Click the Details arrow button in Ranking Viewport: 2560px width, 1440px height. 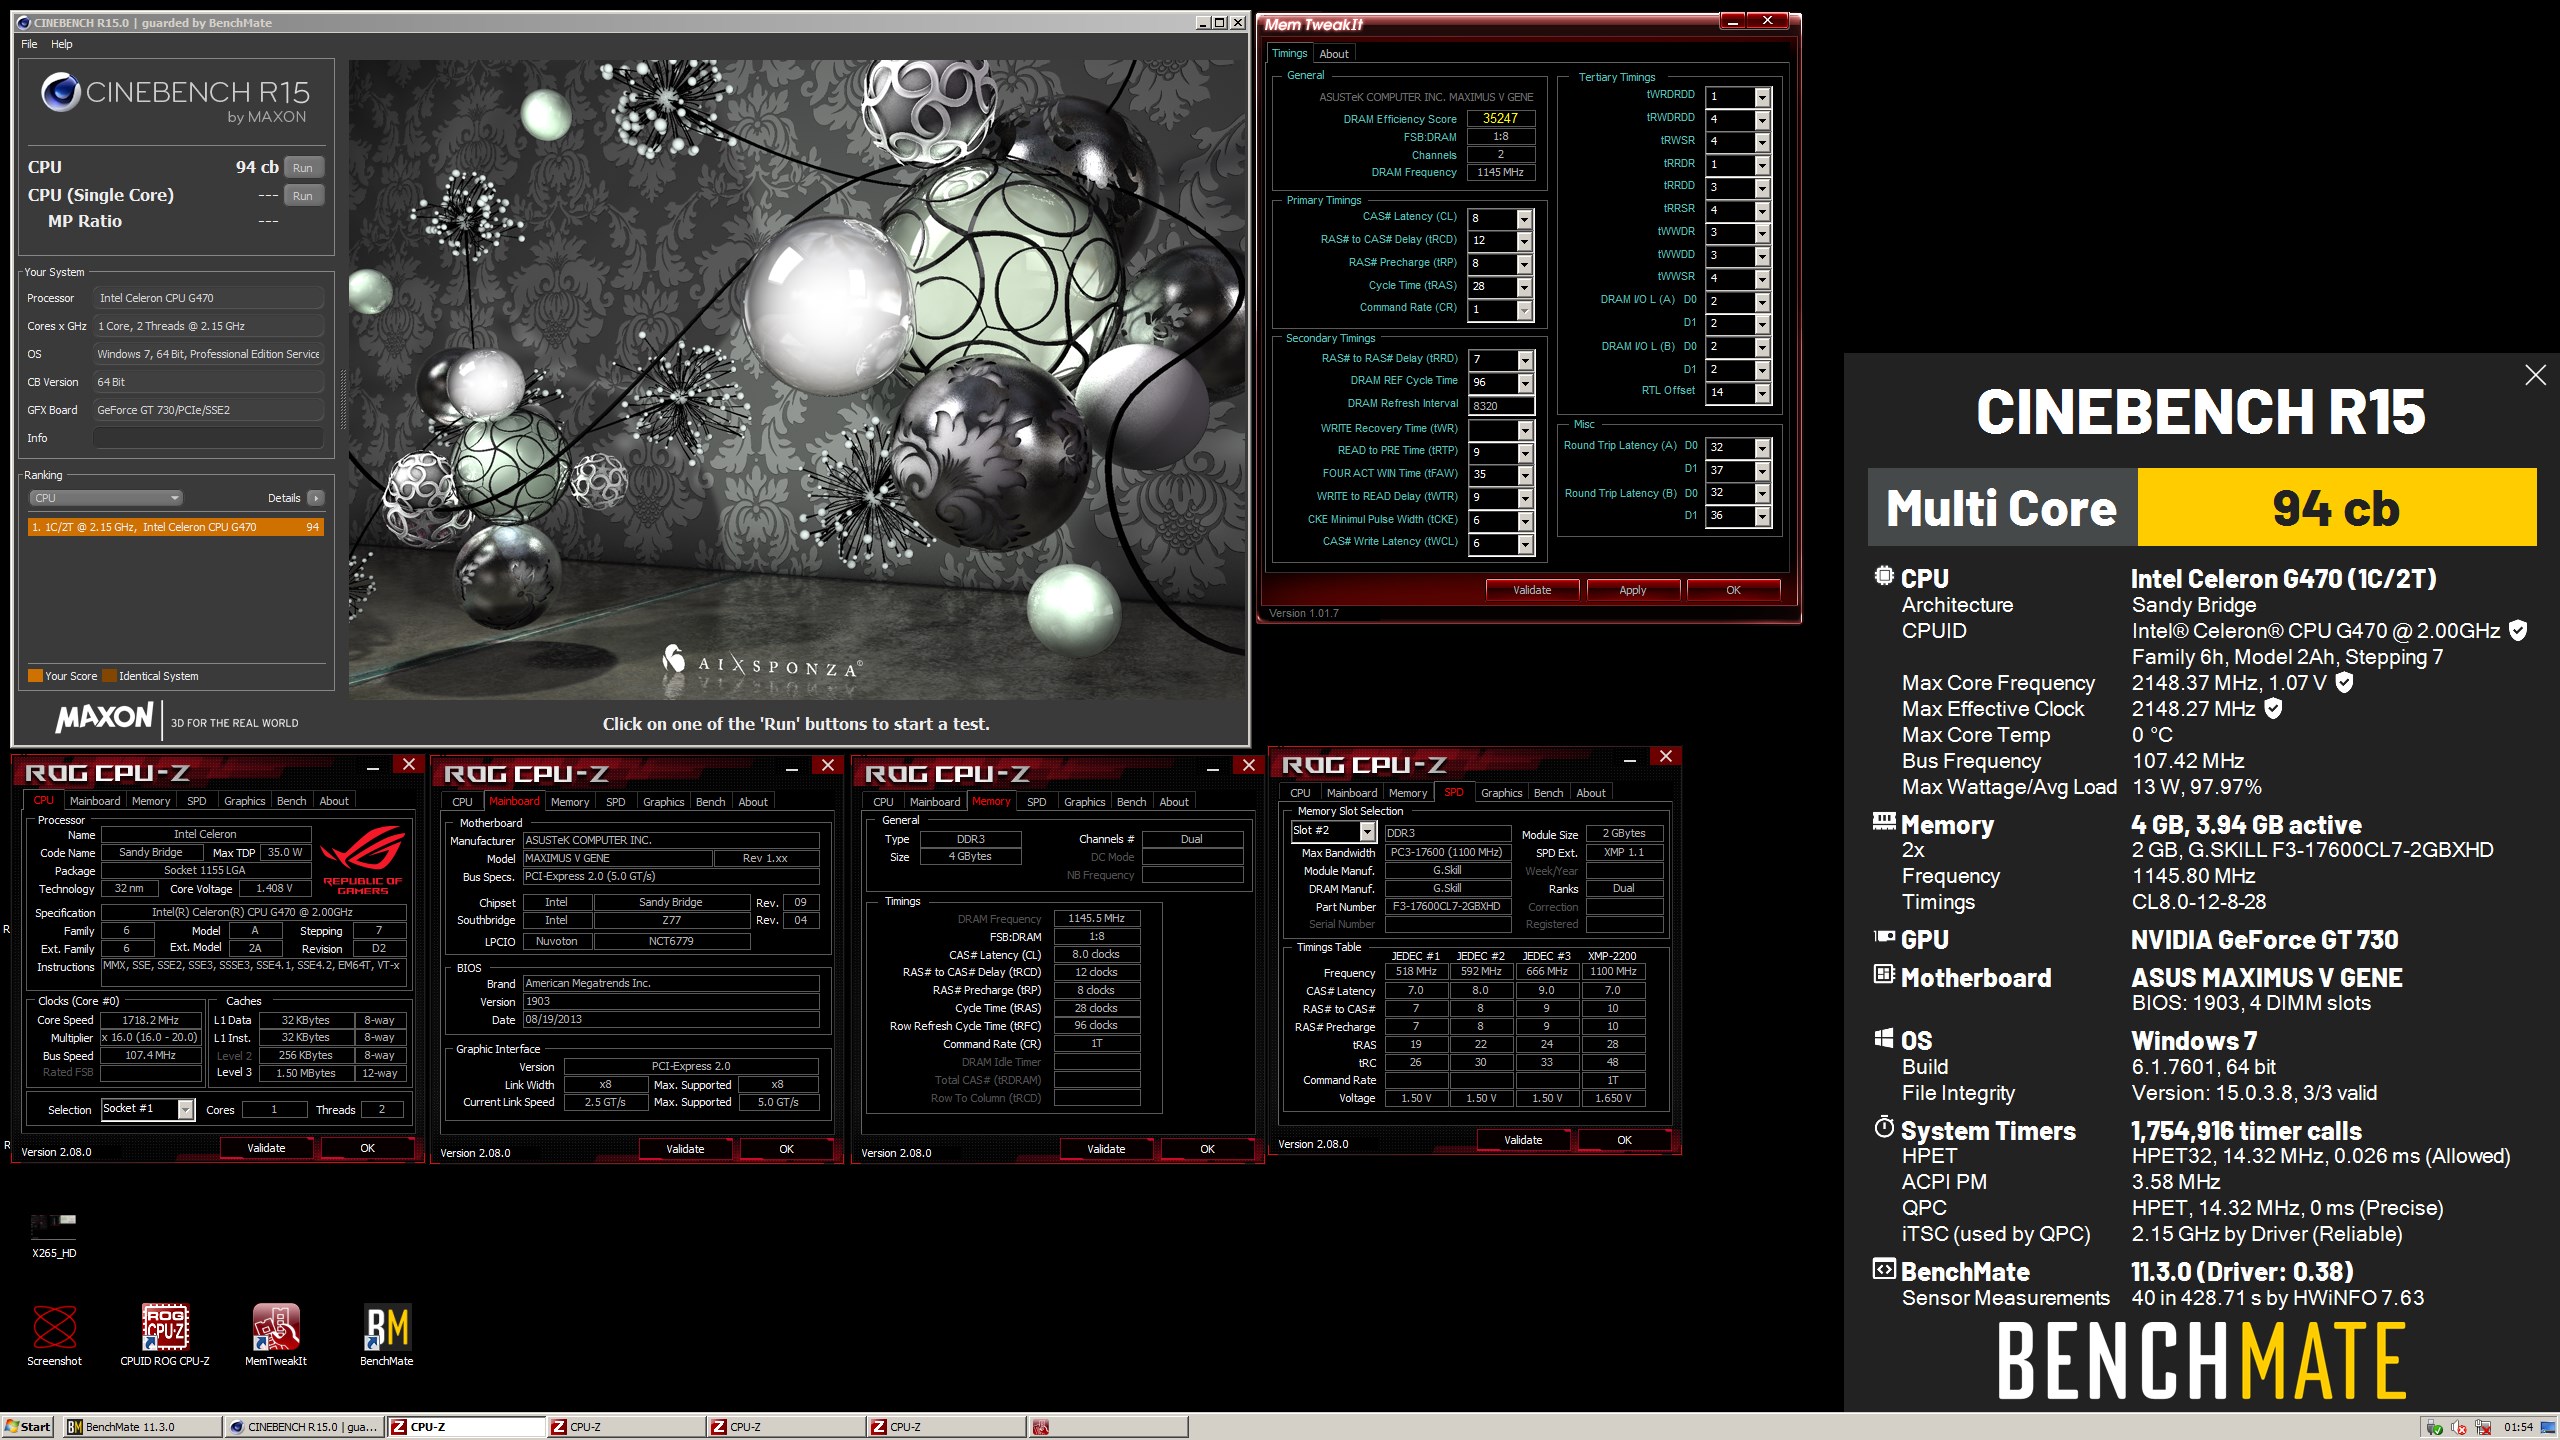pos(316,498)
